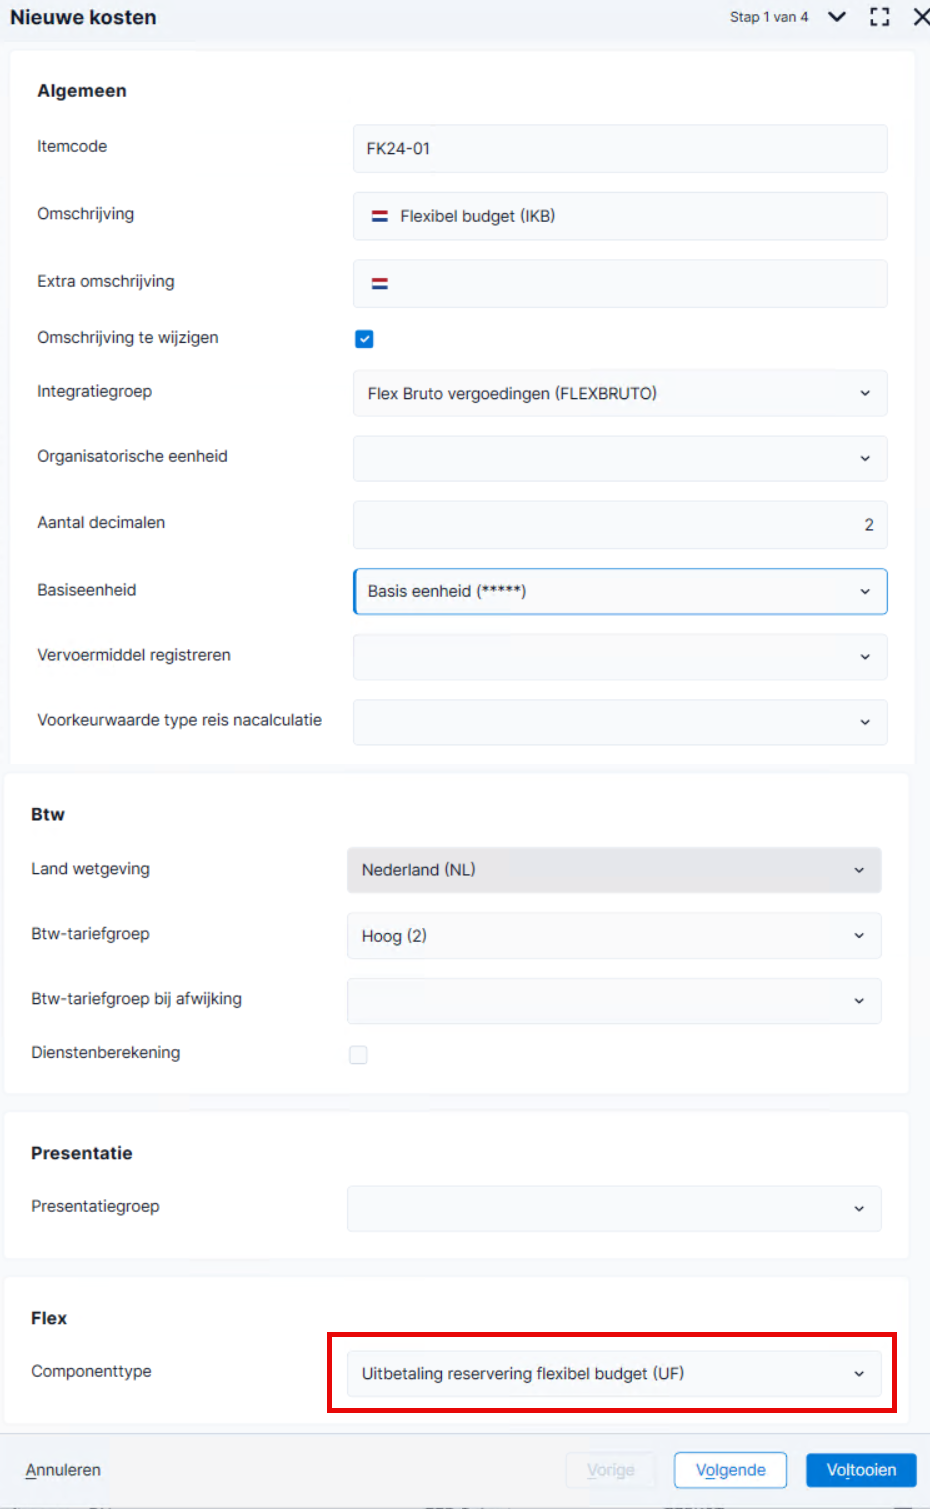Screen dimensions: 930x1509
Task: Enable the Dienstenberekening checkbox
Action: [358, 1055]
